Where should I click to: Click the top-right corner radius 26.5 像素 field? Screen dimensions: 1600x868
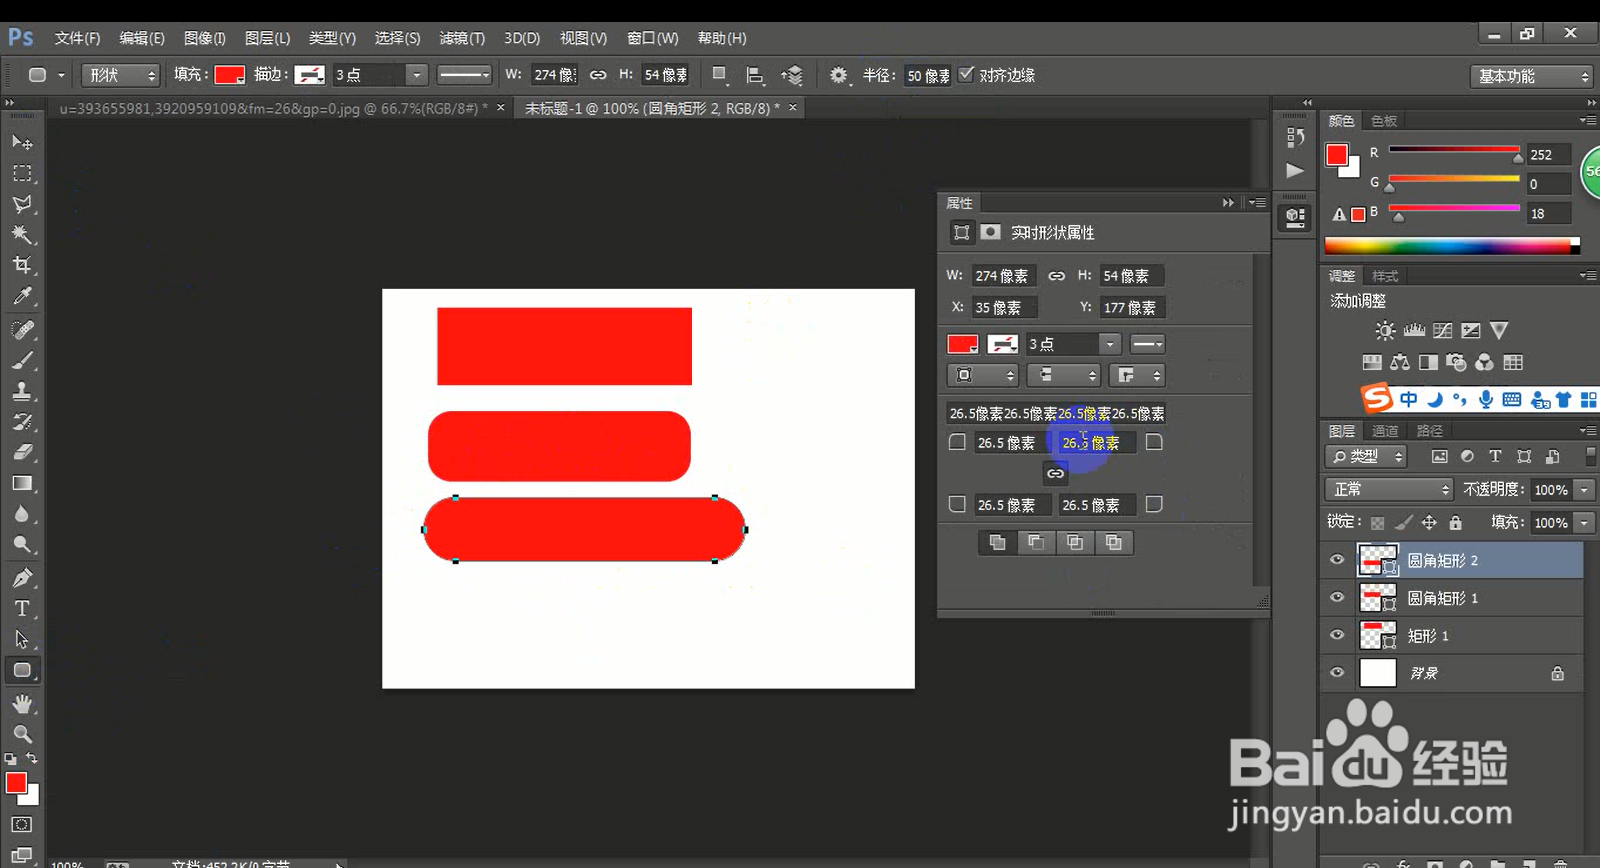click(x=1097, y=442)
